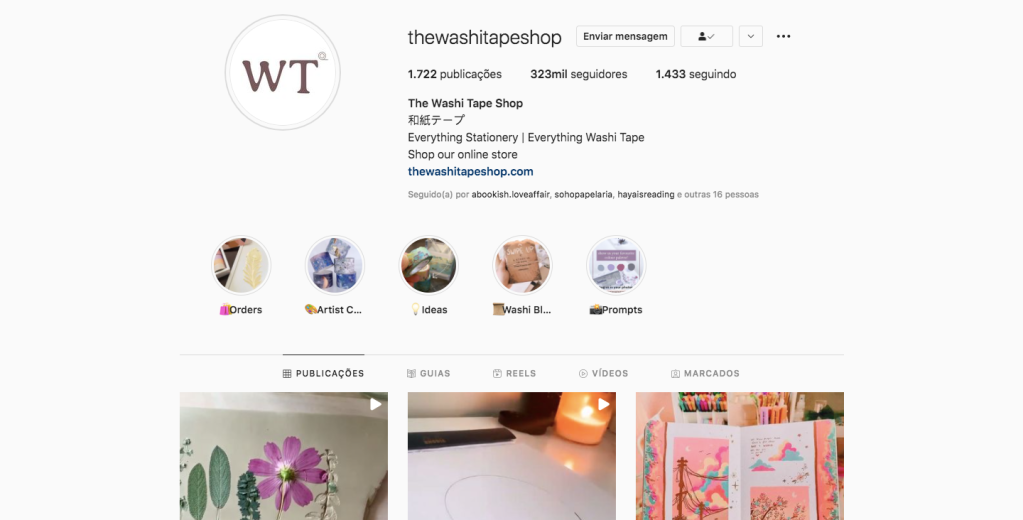Open the three-dots options menu
The width and height of the screenshot is (1023, 520).
[x=783, y=37]
